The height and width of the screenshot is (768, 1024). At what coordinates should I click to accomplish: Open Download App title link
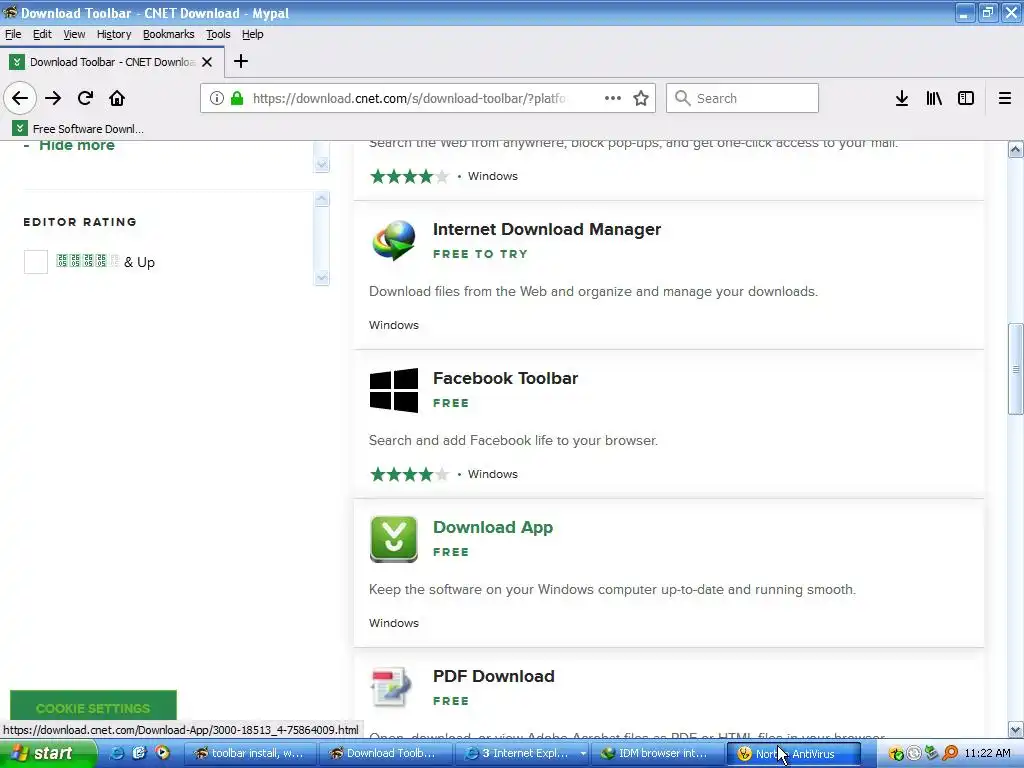coord(493,527)
